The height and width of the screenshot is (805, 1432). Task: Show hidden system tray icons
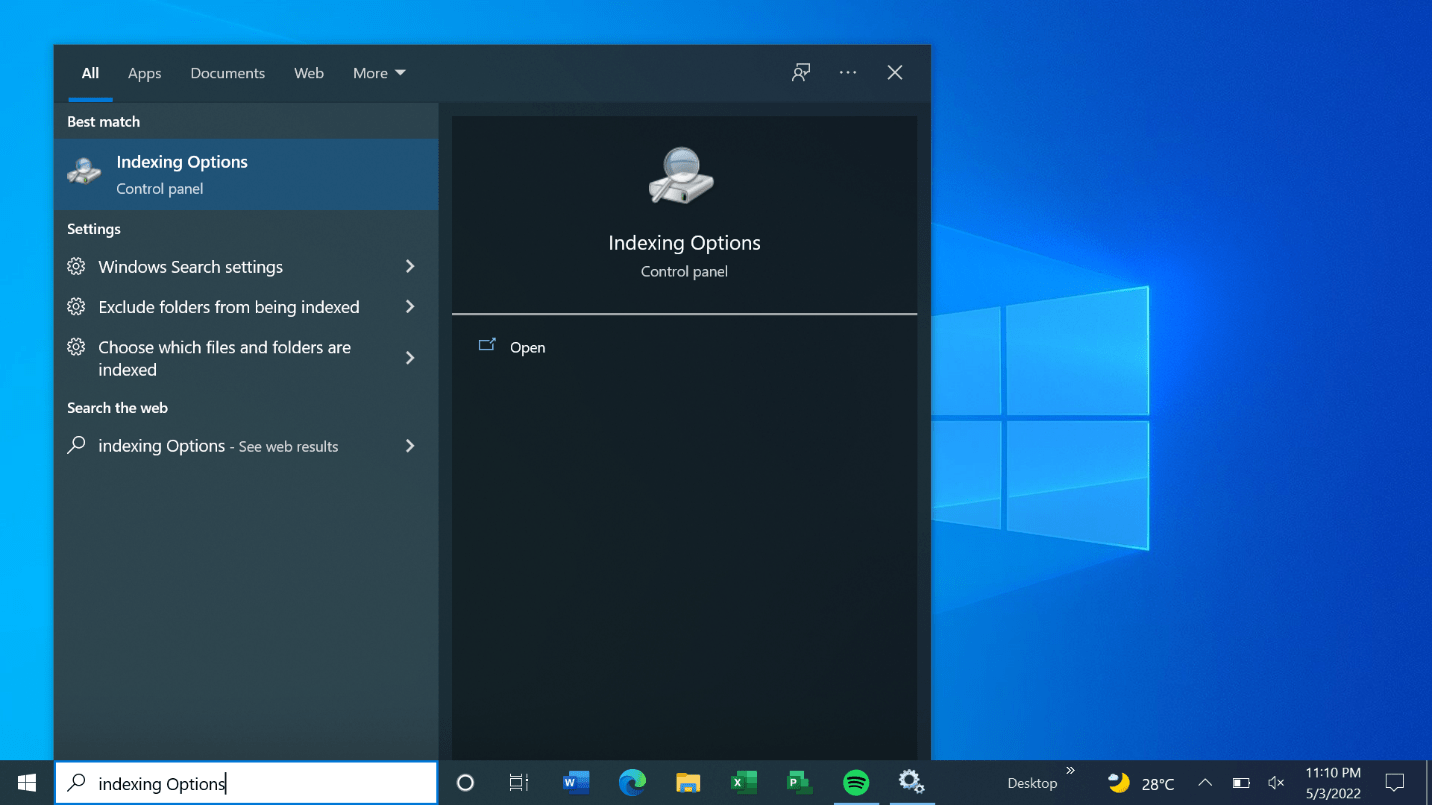[x=1205, y=783]
